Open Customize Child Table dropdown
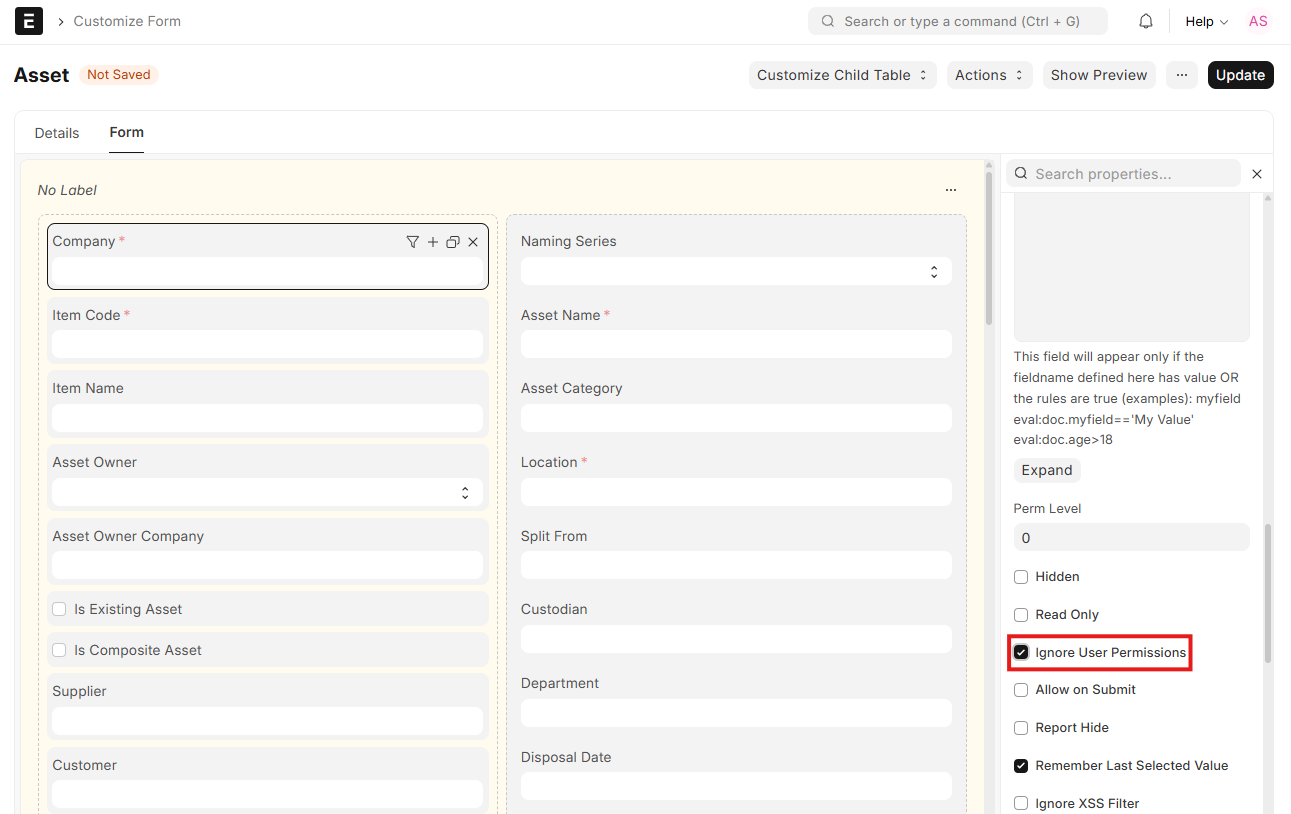This screenshot has width=1291, height=814. point(842,75)
